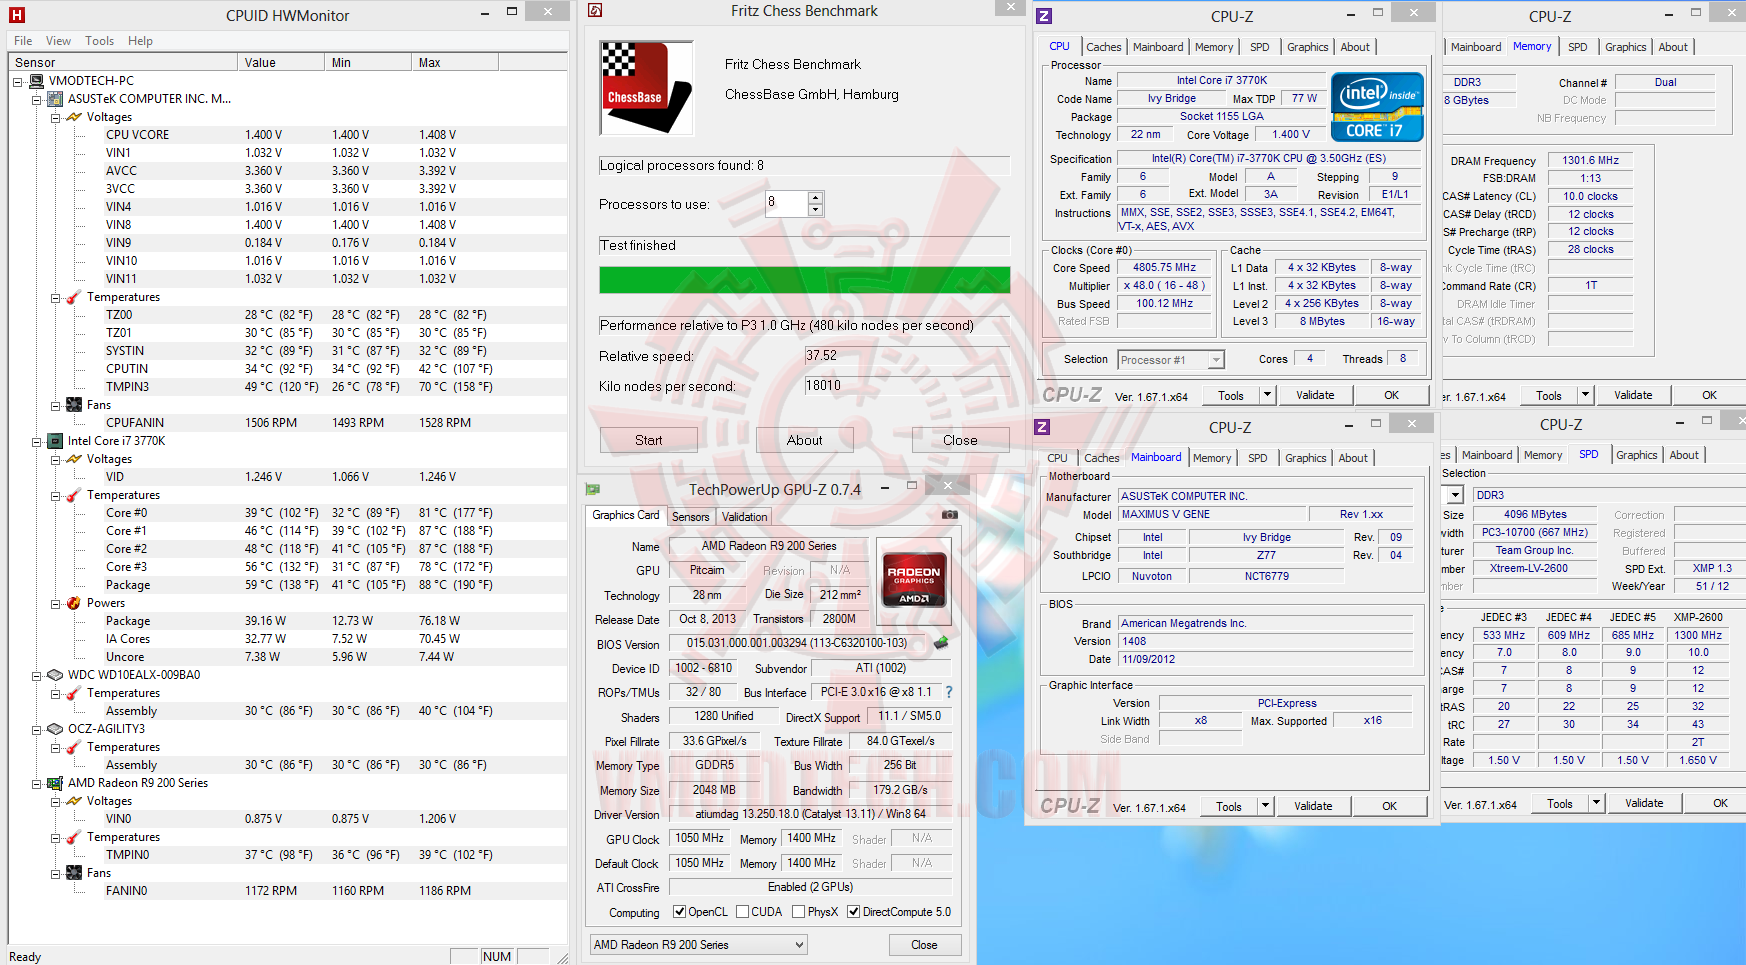Click the HWMonitor red H title icon
This screenshot has width=1746, height=965.
pos(16,15)
